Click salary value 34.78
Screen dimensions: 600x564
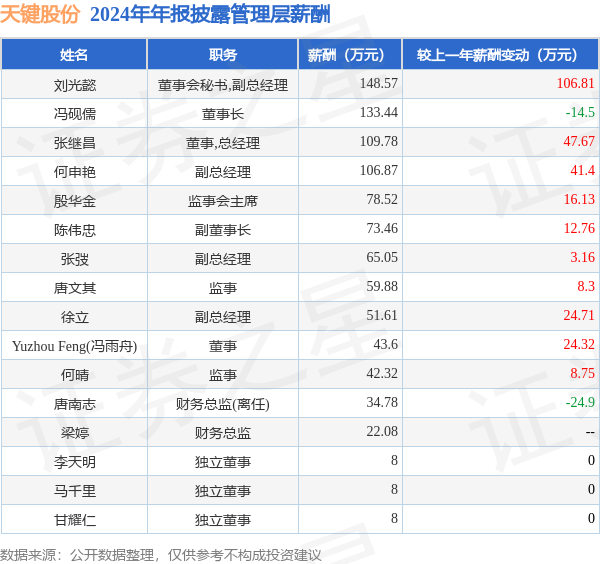382,403
